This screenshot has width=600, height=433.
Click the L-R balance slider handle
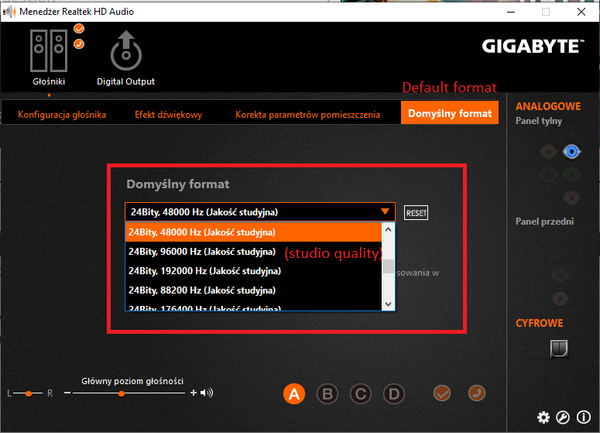pyautogui.click(x=29, y=393)
